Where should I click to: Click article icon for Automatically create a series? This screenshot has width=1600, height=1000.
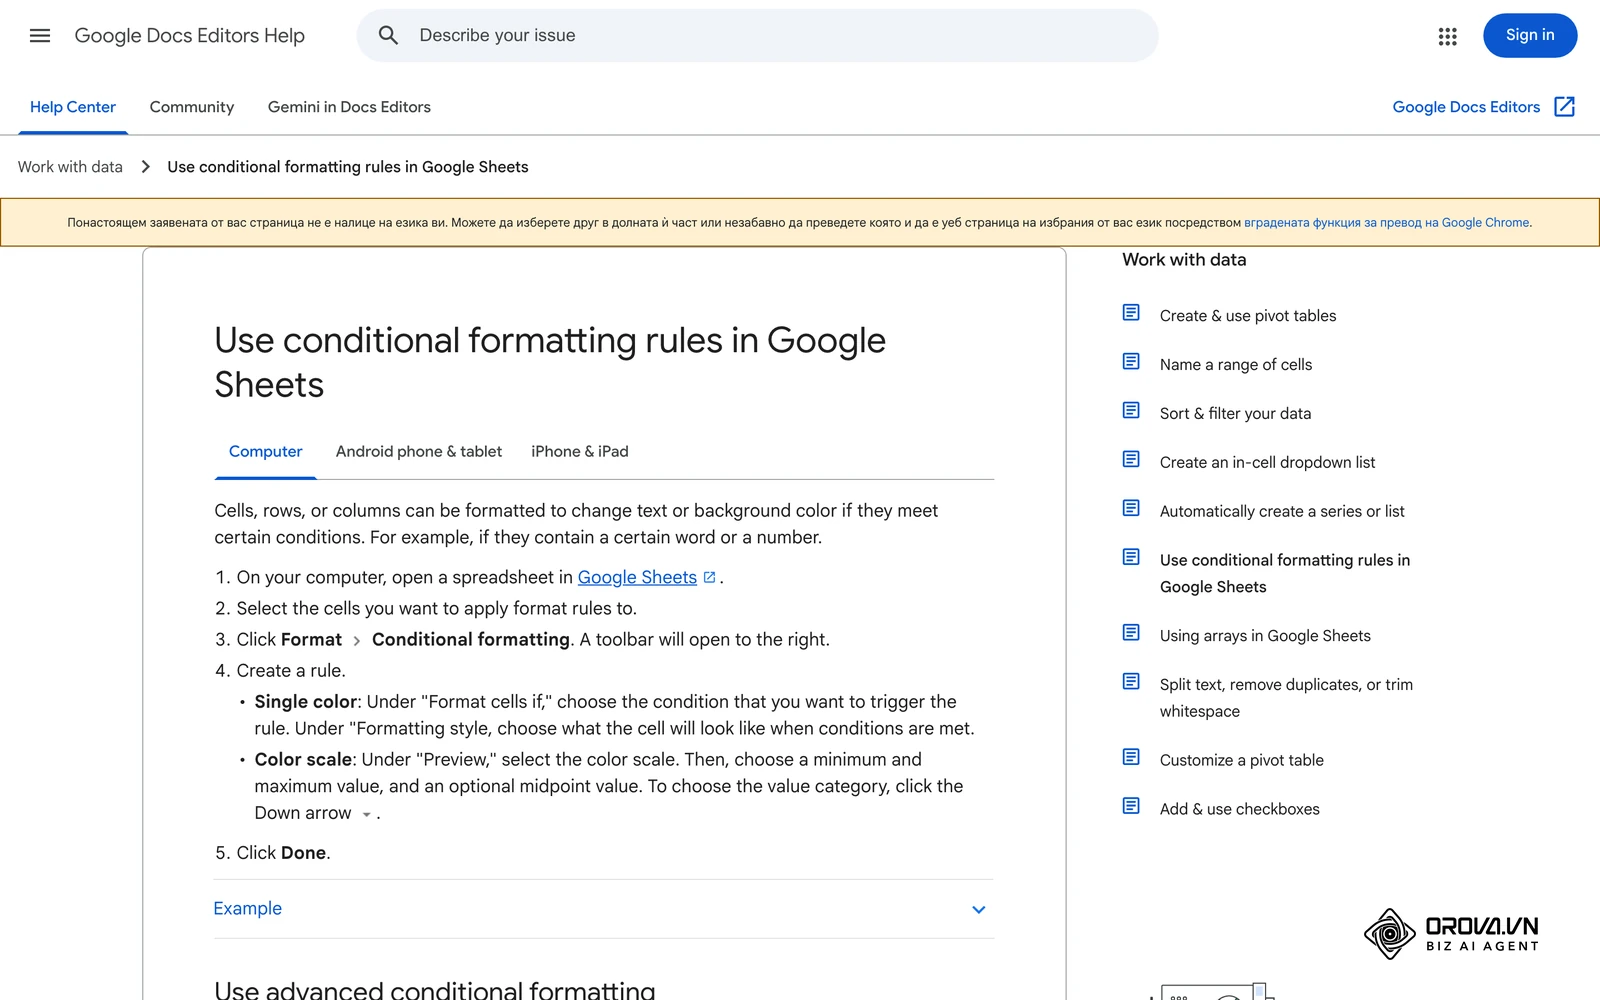pos(1131,509)
